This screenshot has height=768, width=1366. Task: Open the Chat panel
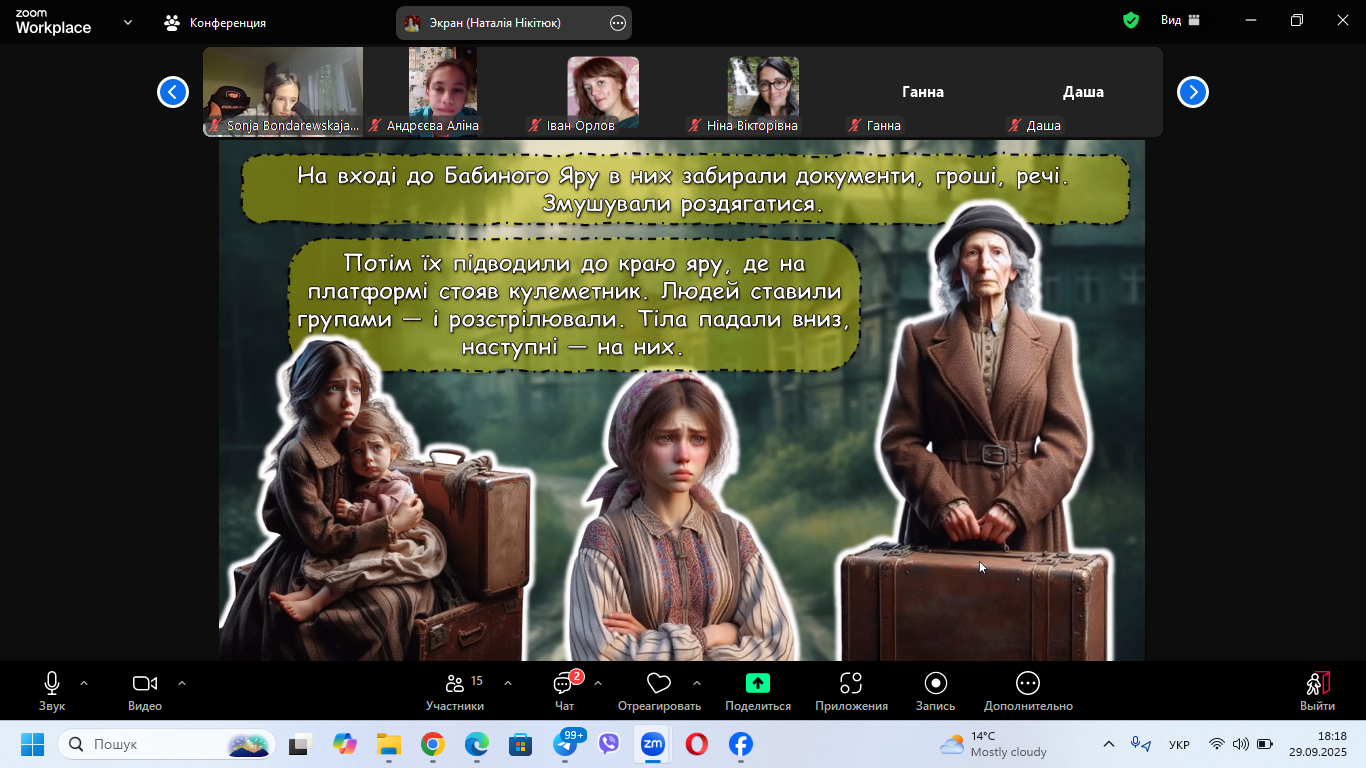click(x=564, y=684)
